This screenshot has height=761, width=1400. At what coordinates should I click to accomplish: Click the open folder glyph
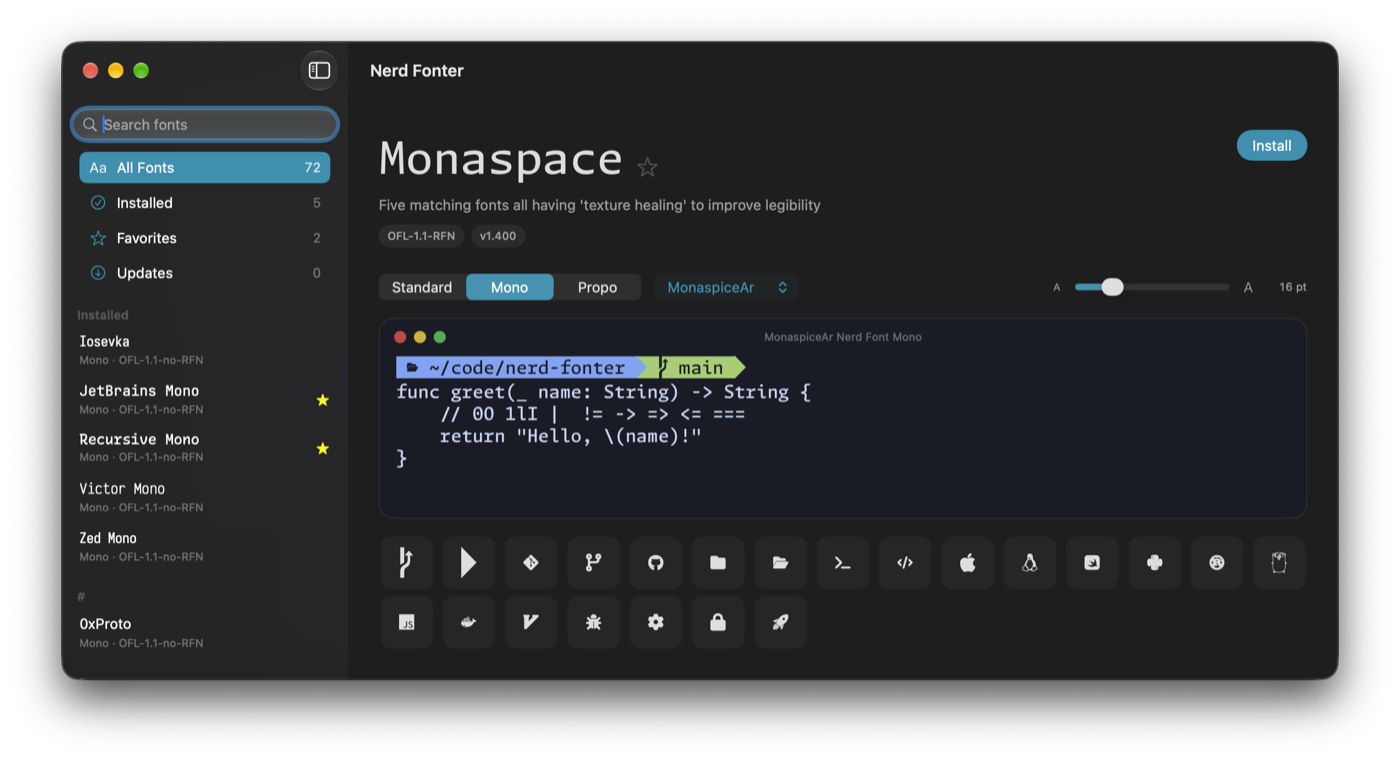tap(780, 563)
